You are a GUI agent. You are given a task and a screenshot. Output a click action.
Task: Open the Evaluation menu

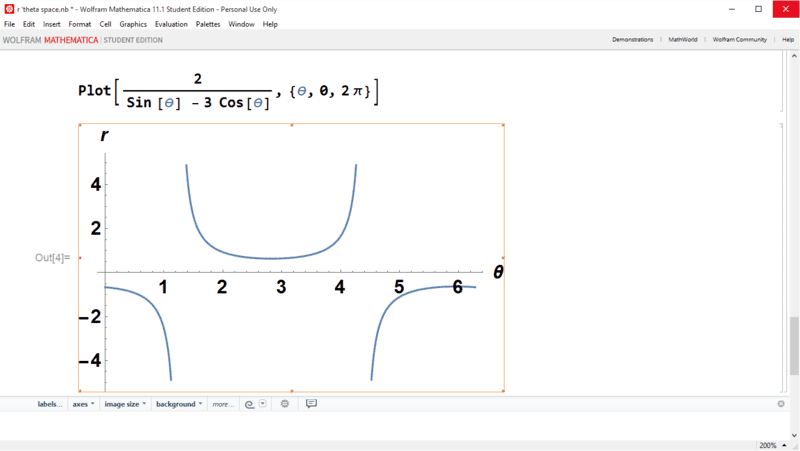[171, 24]
